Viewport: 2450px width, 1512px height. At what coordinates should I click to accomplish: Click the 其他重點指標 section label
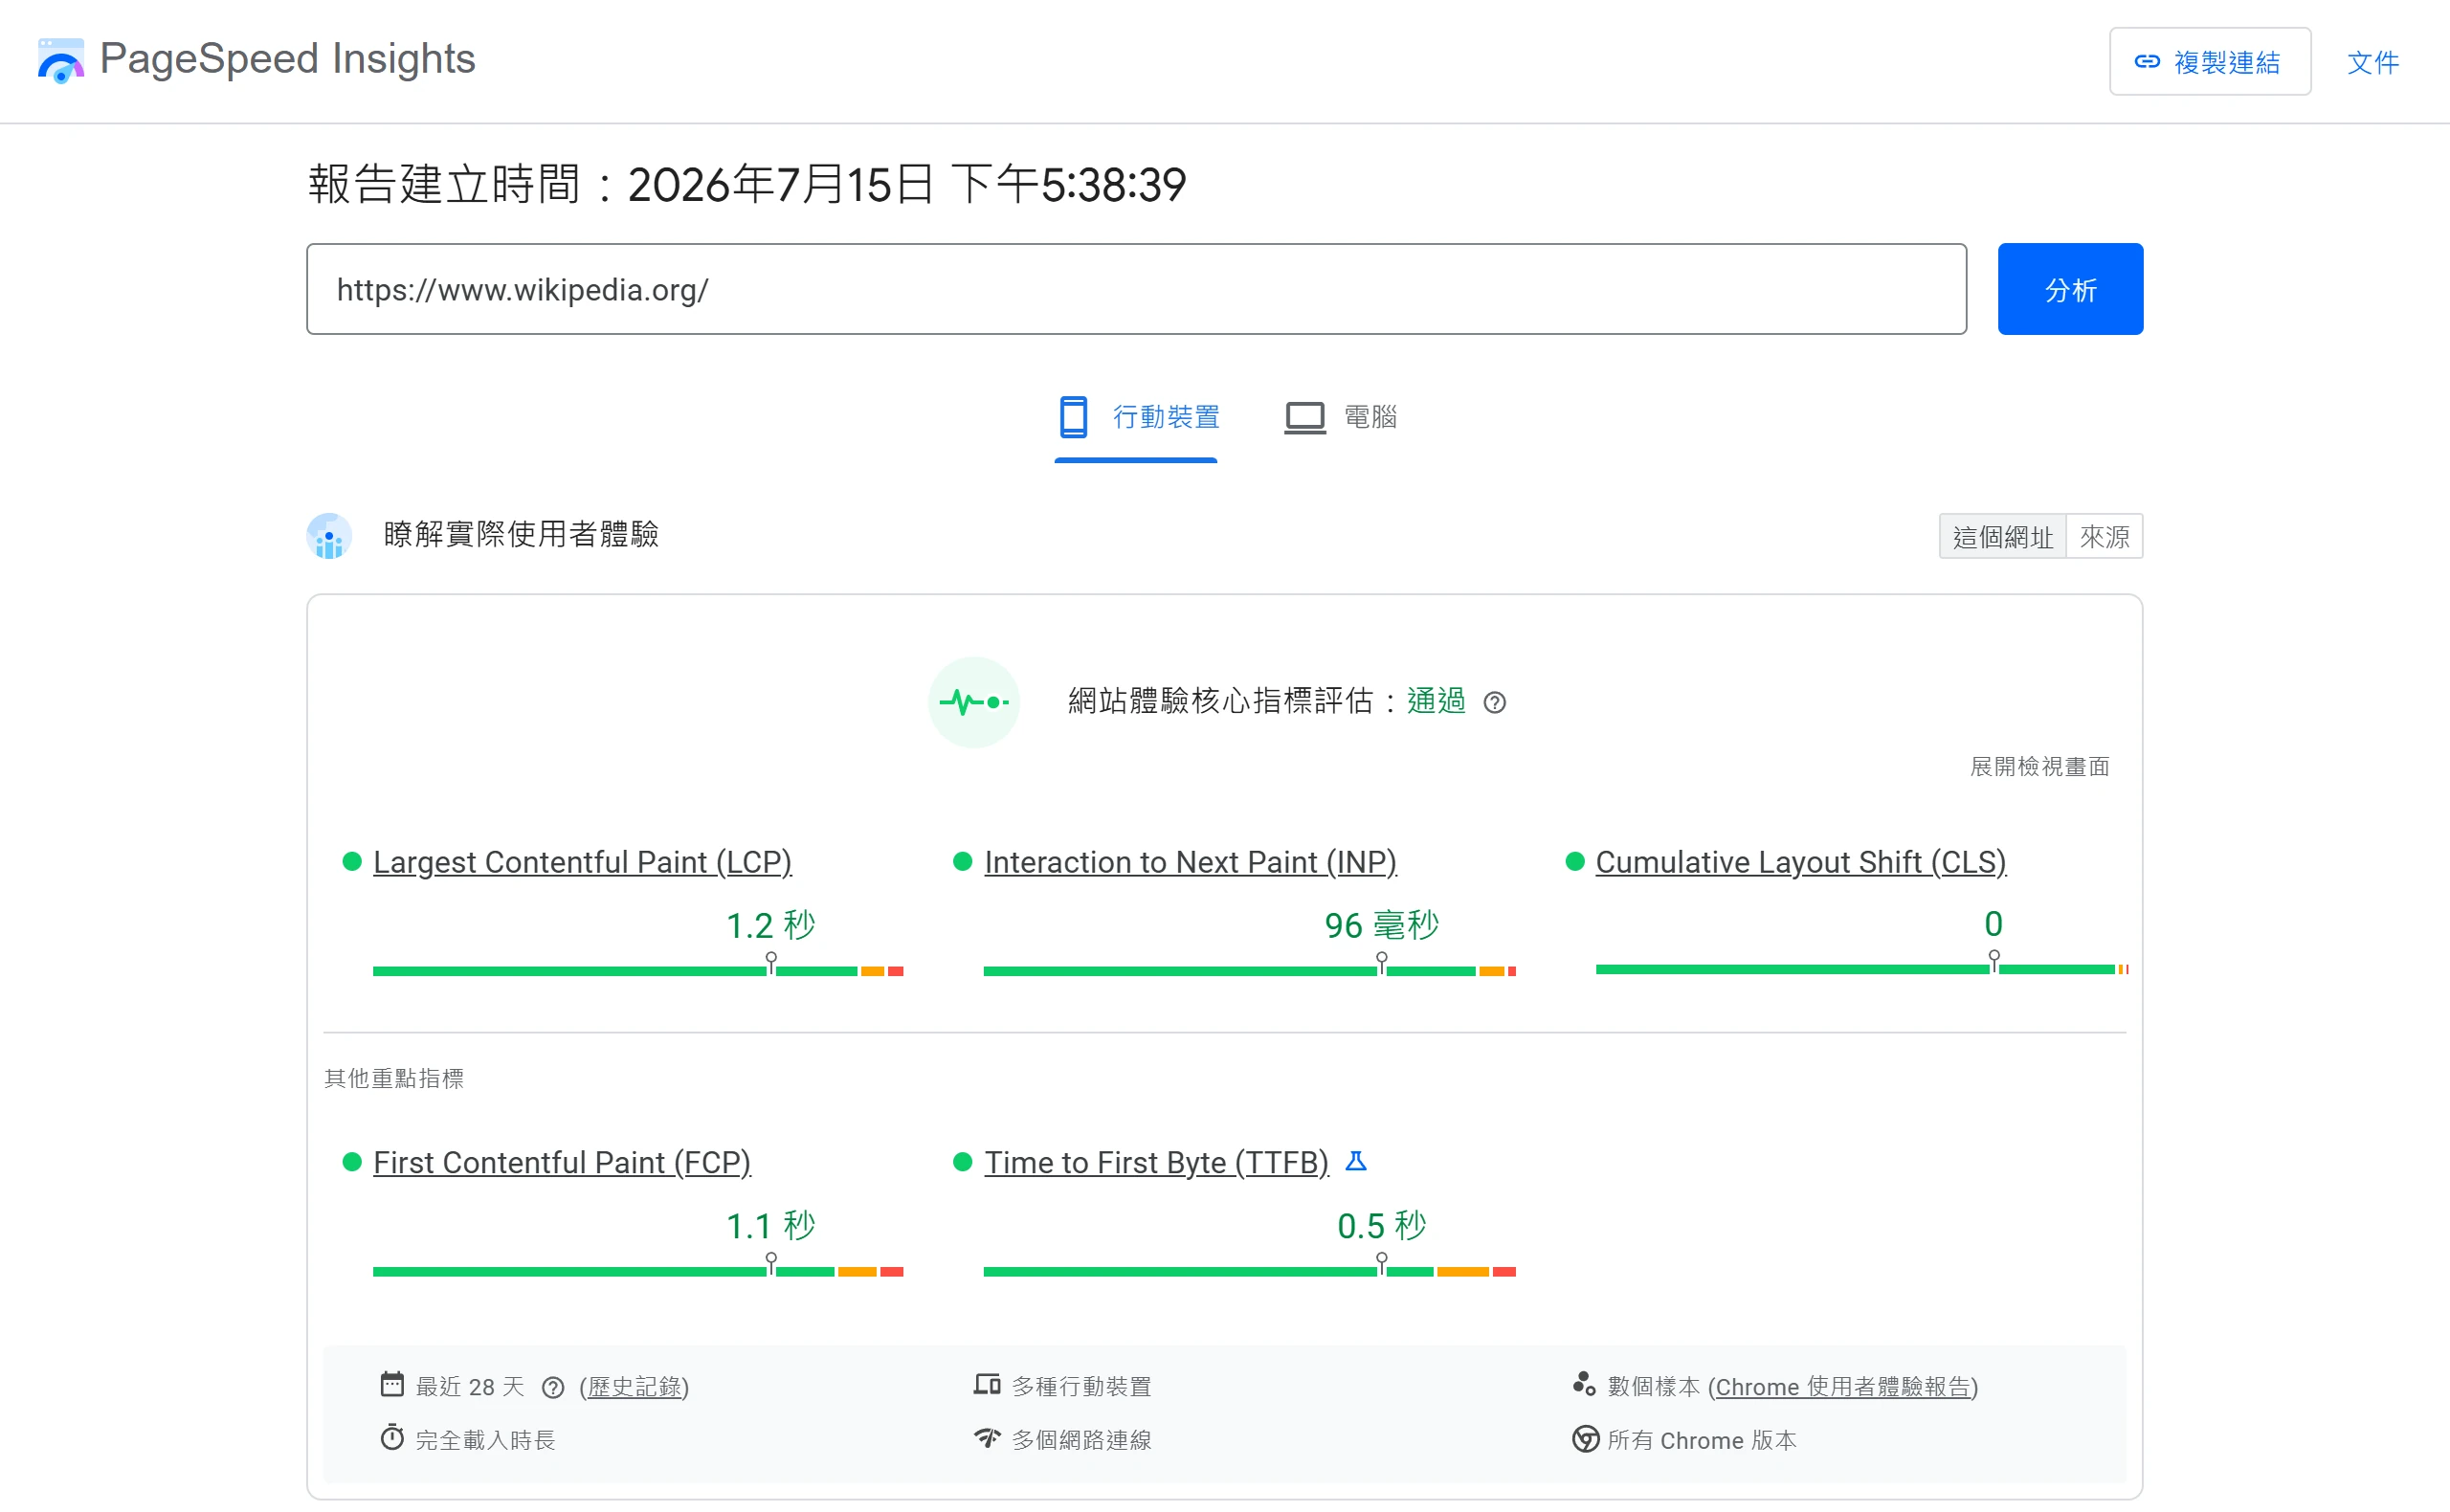(x=394, y=1078)
